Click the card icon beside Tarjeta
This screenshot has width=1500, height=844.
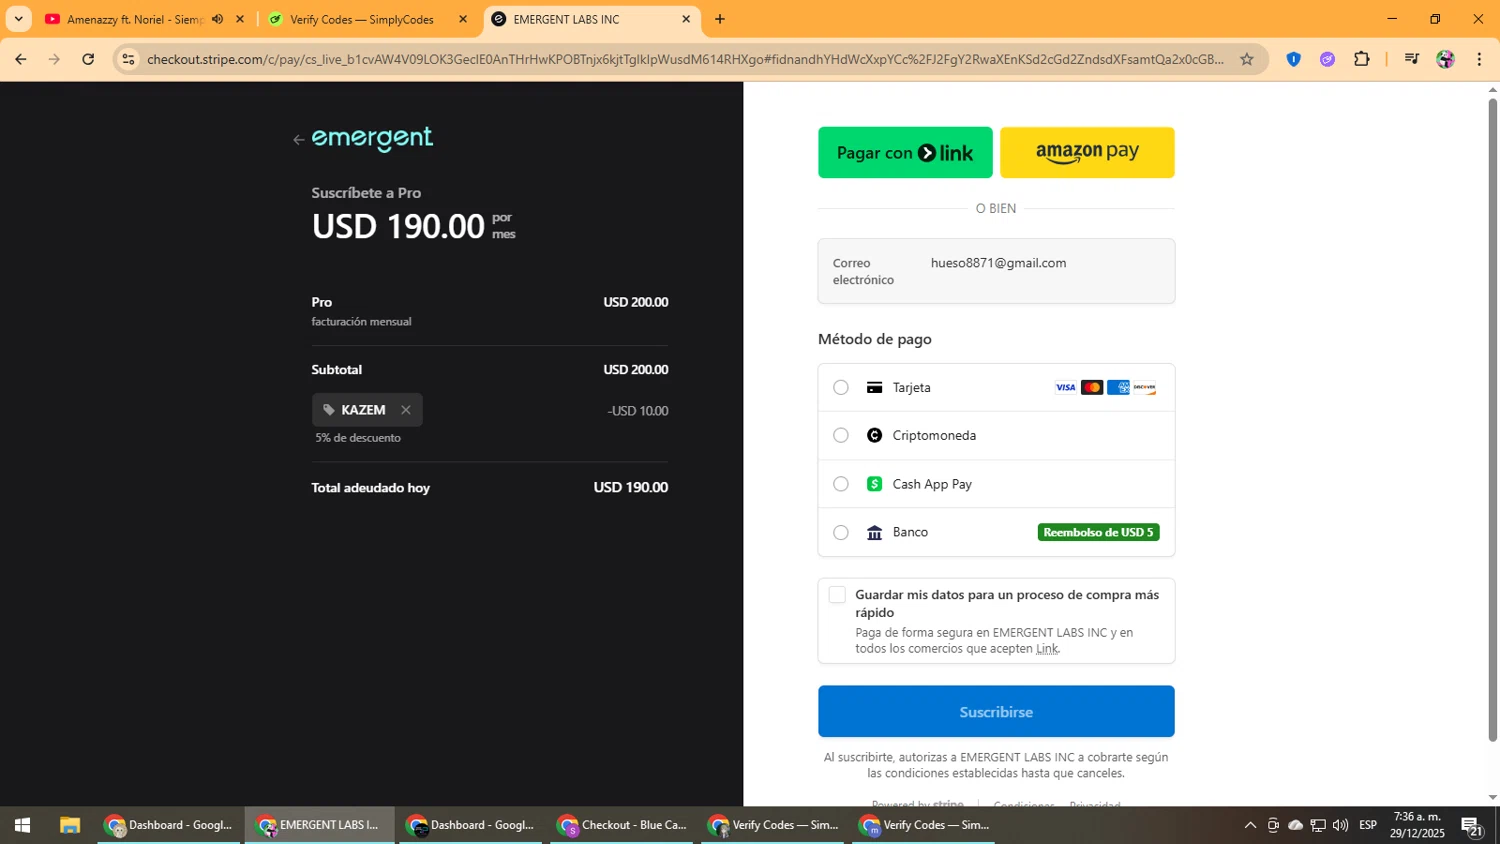point(875,388)
